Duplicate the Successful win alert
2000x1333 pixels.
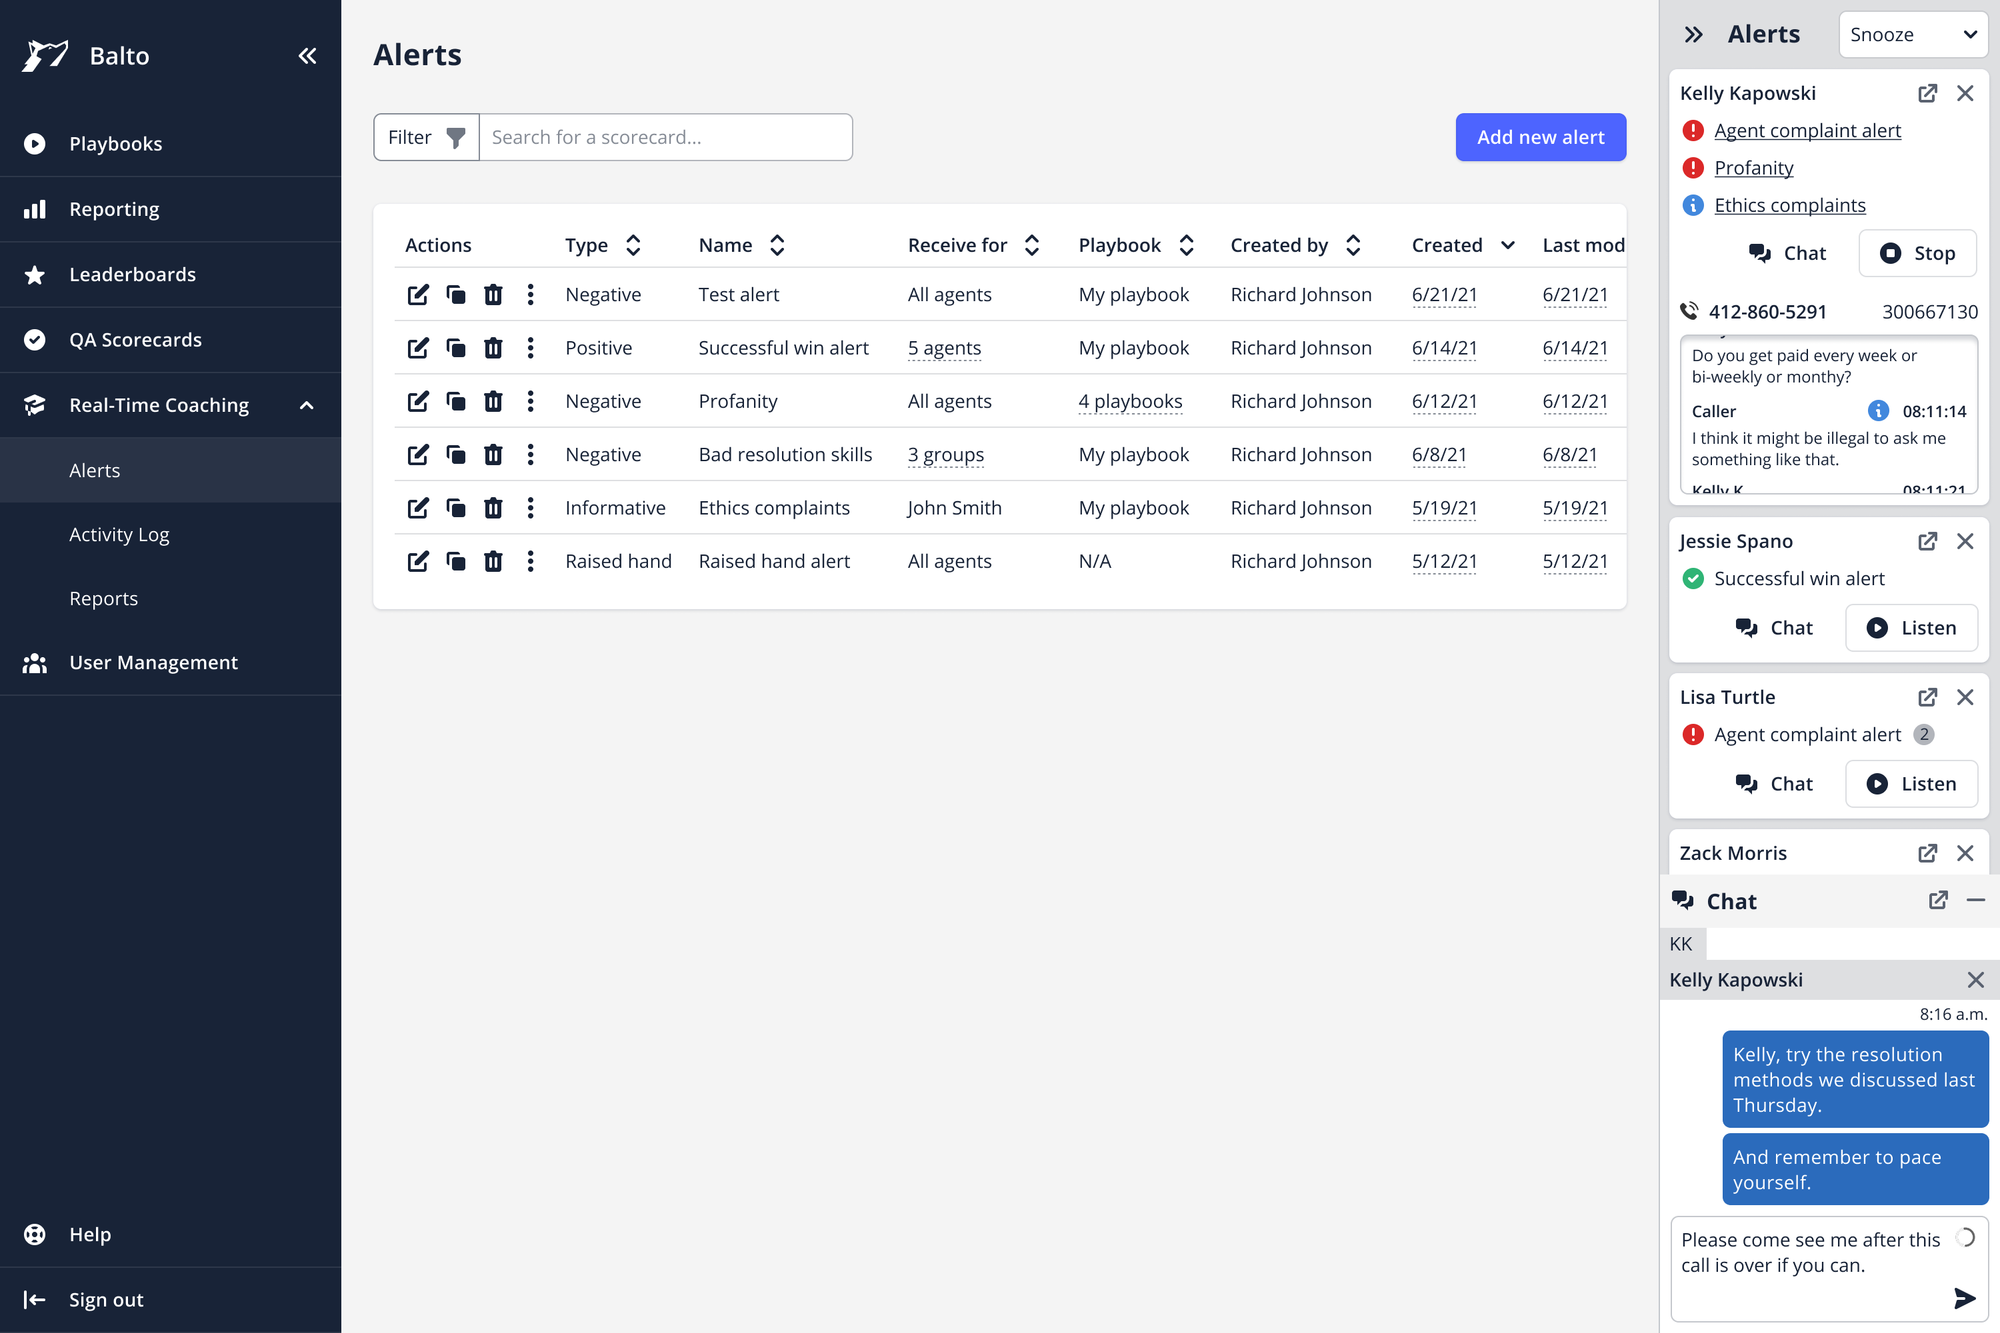456,348
